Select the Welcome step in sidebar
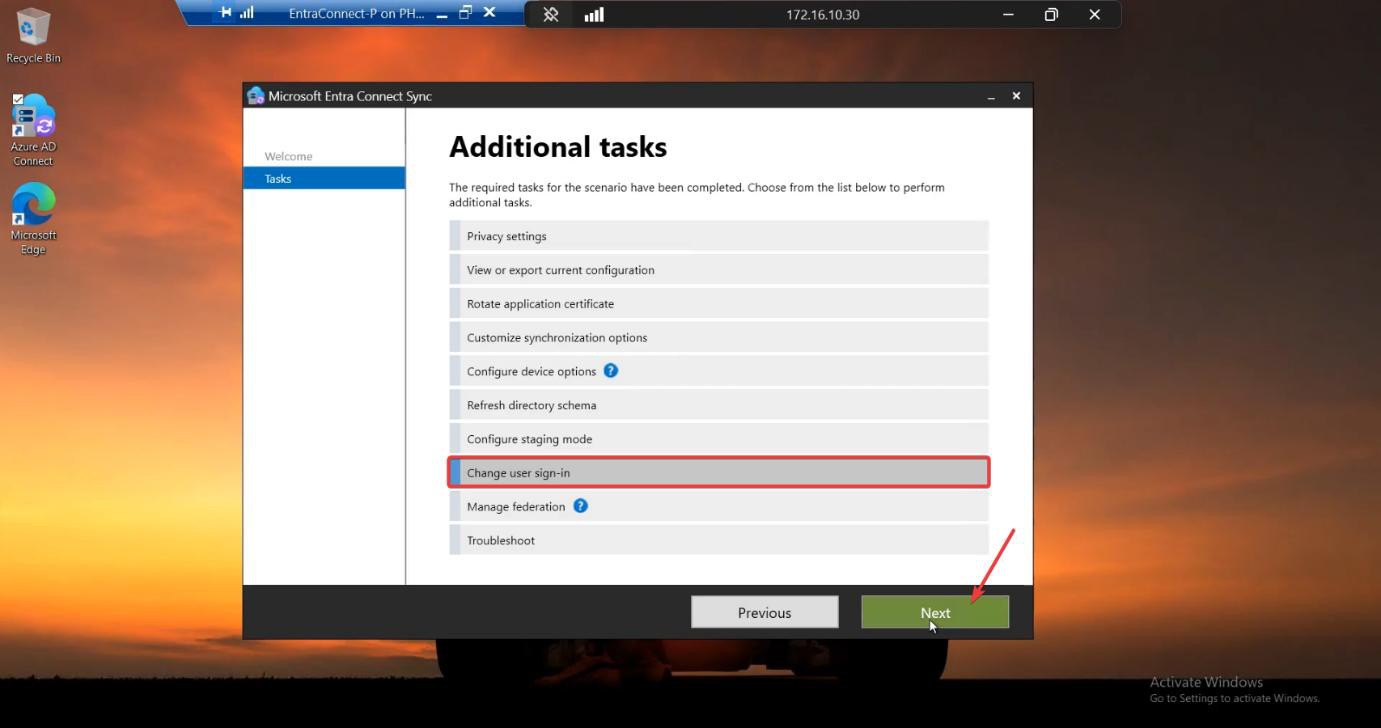1381x728 pixels. (288, 156)
